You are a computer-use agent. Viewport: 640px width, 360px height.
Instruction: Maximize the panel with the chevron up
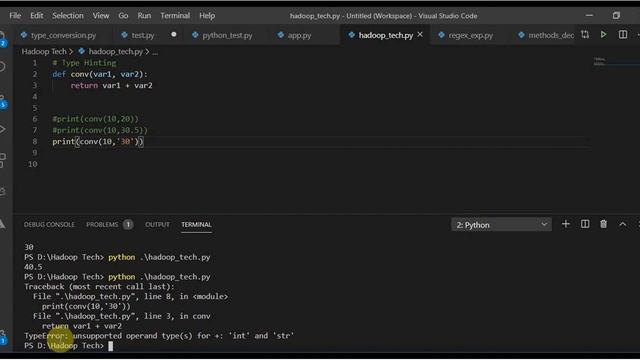[622, 224]
